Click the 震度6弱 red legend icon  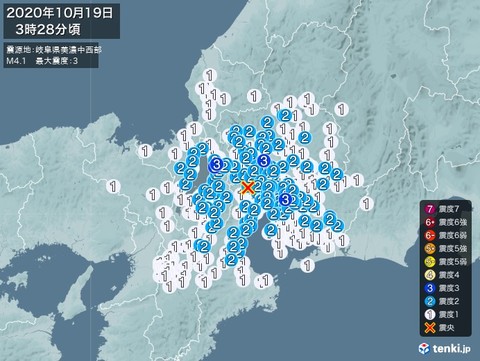click(x=430, y=236)
